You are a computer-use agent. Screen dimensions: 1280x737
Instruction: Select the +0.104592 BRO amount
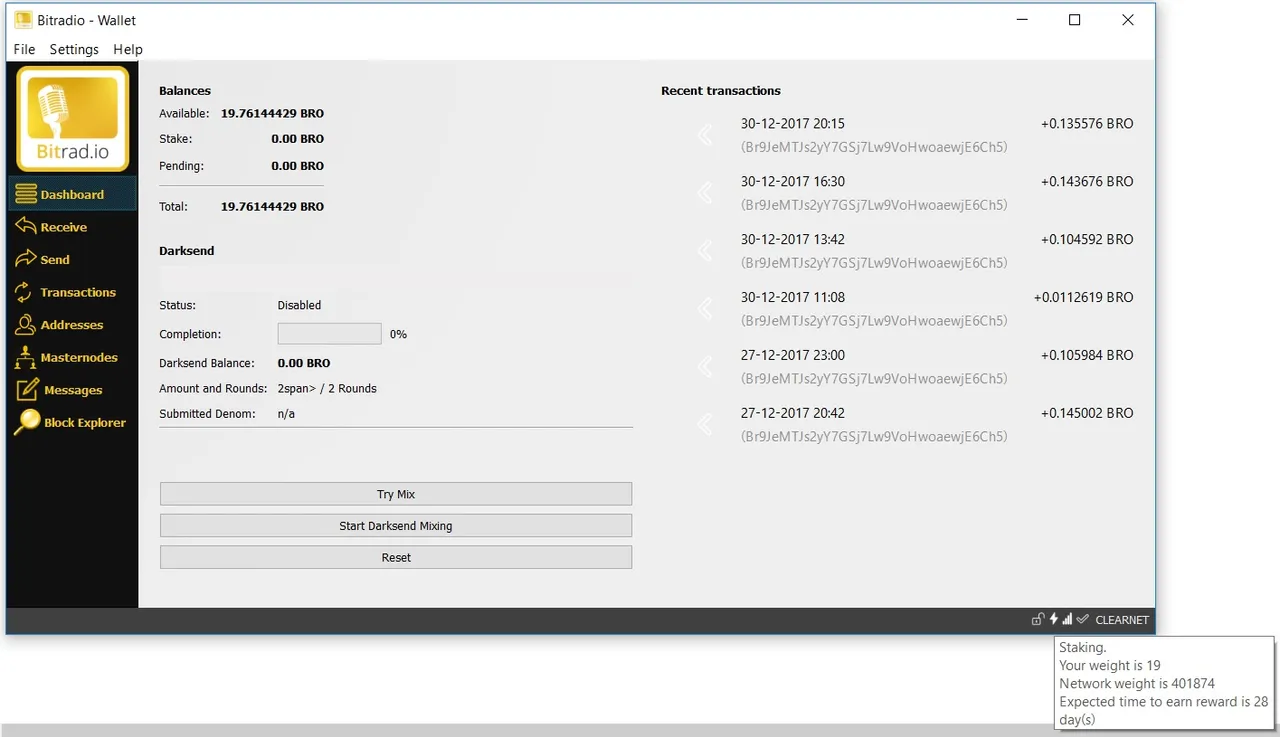tap(1087, 240)
